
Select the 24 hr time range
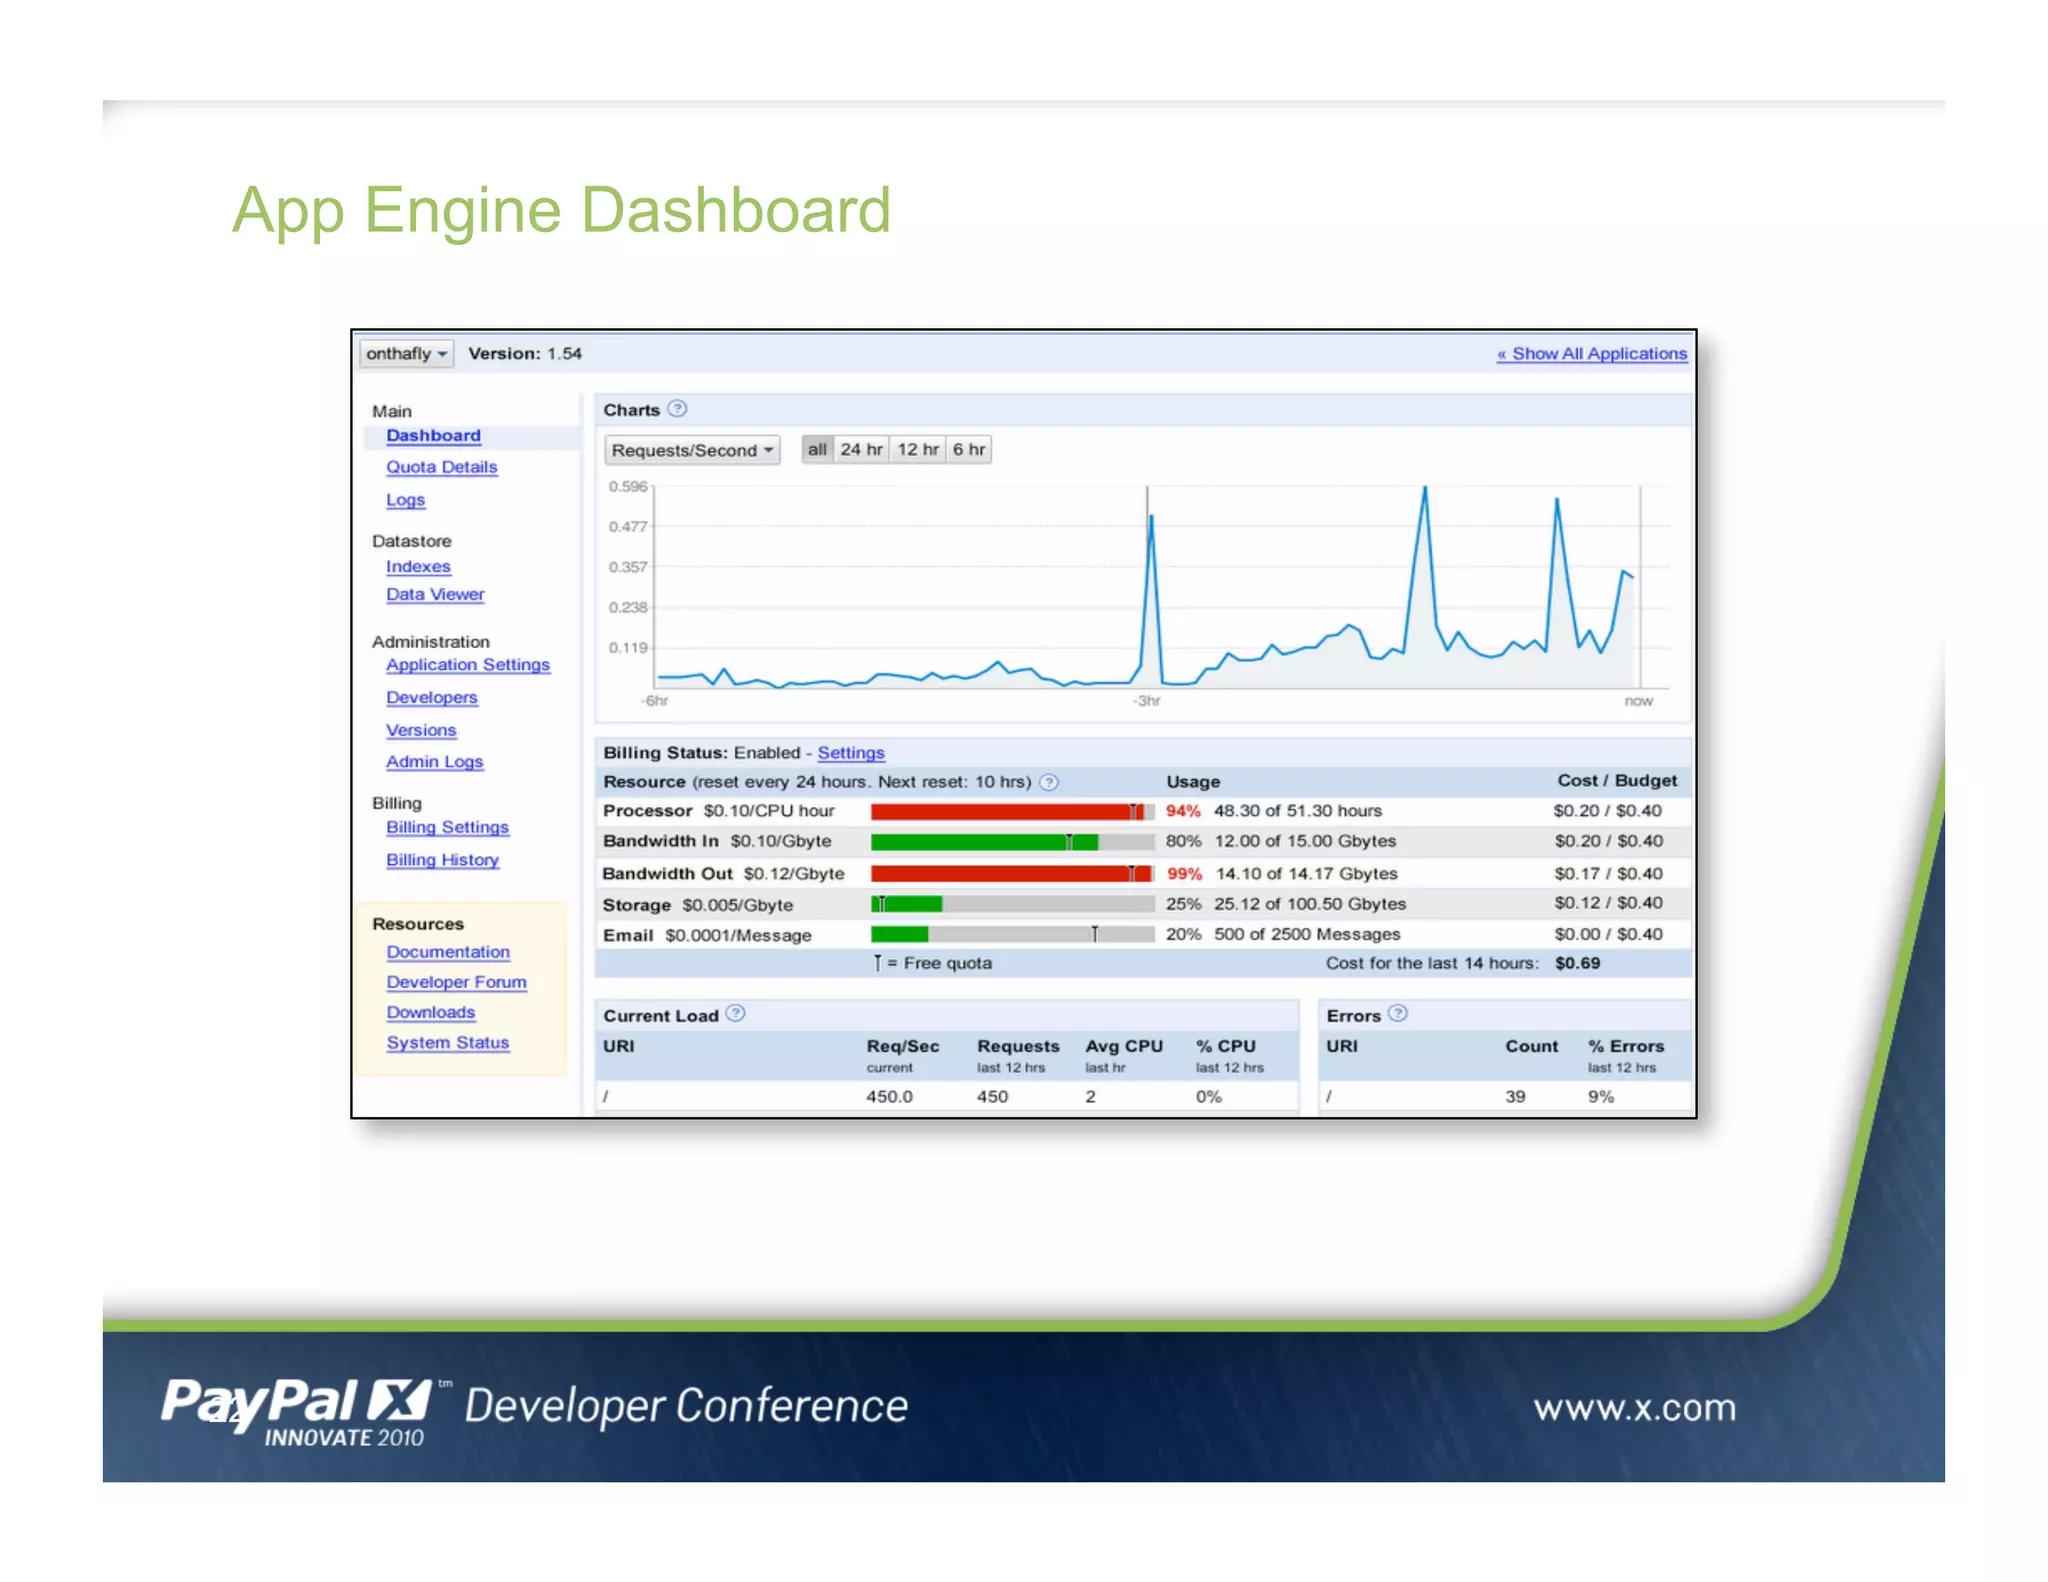pos(861,449)
